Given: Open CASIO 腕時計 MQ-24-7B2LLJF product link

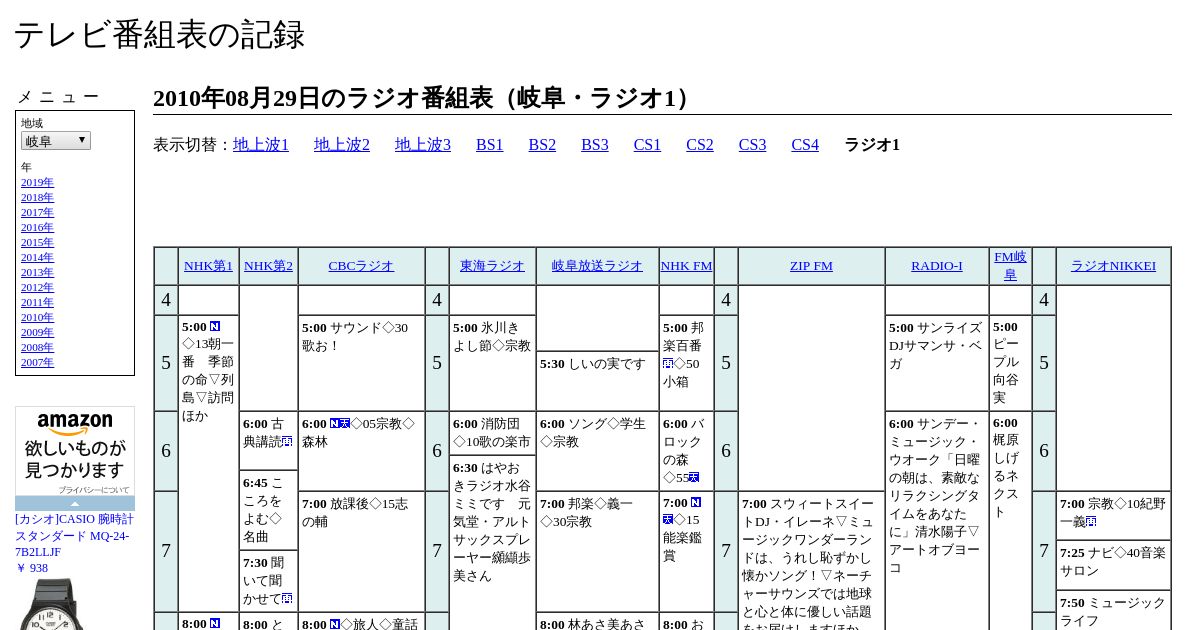Looking at the screenshot, I should 74,535.
